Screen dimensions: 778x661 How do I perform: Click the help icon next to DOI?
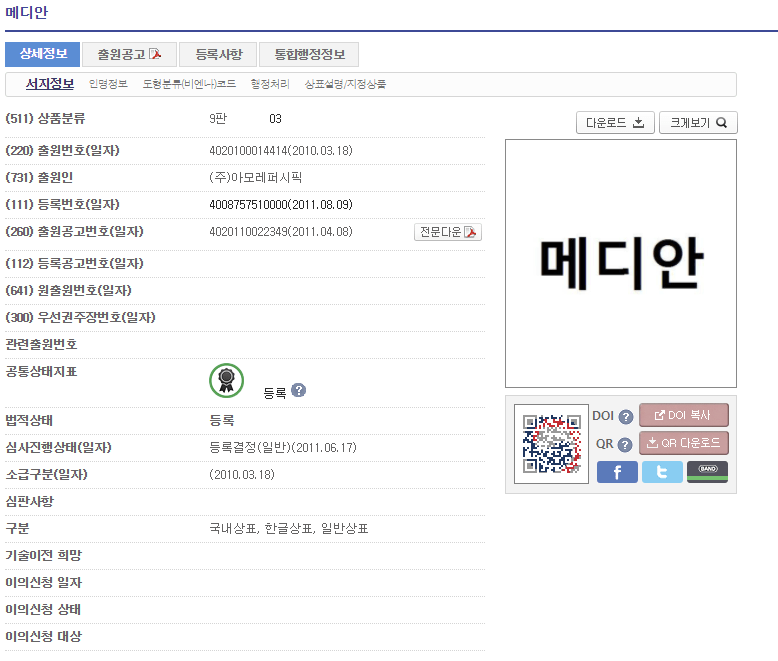click(x=626, y=417)
